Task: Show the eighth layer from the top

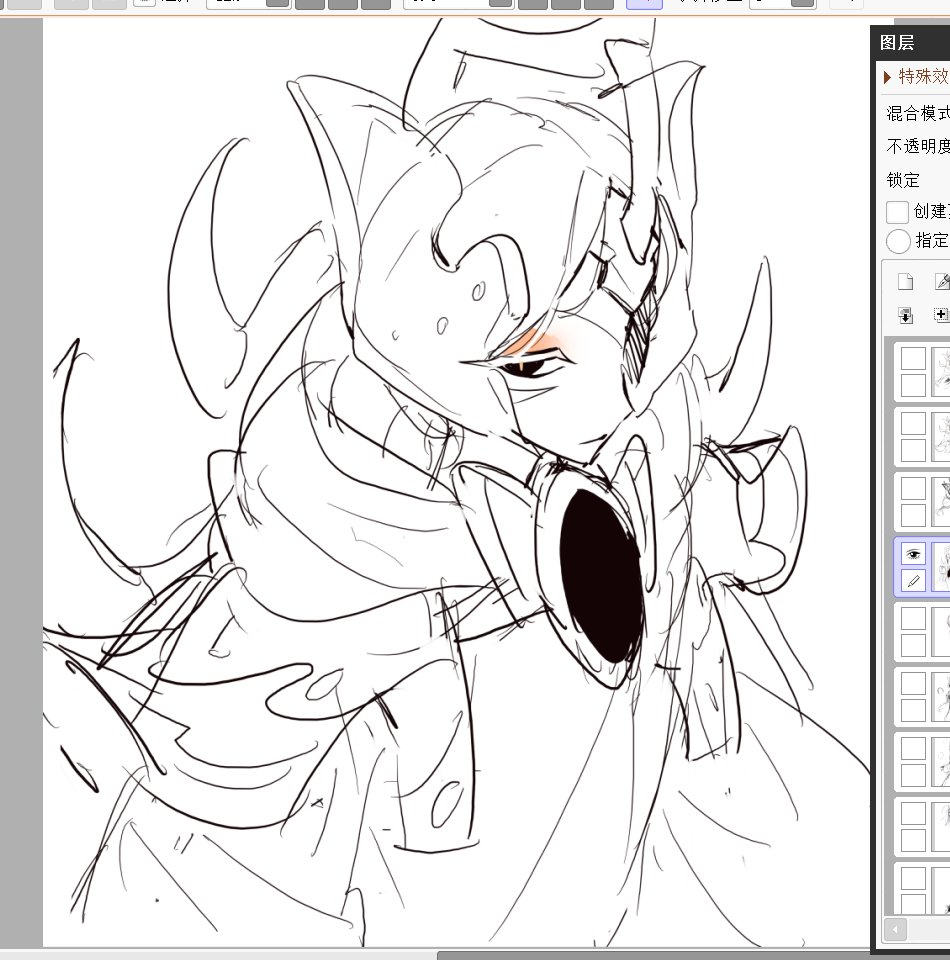Action: click(x=913, y=814)
